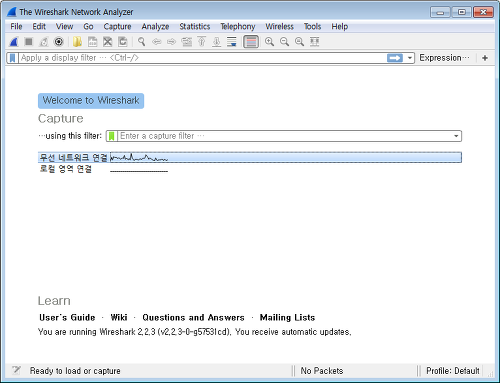Click expert info icon in status bar

[x=16, y=370]
